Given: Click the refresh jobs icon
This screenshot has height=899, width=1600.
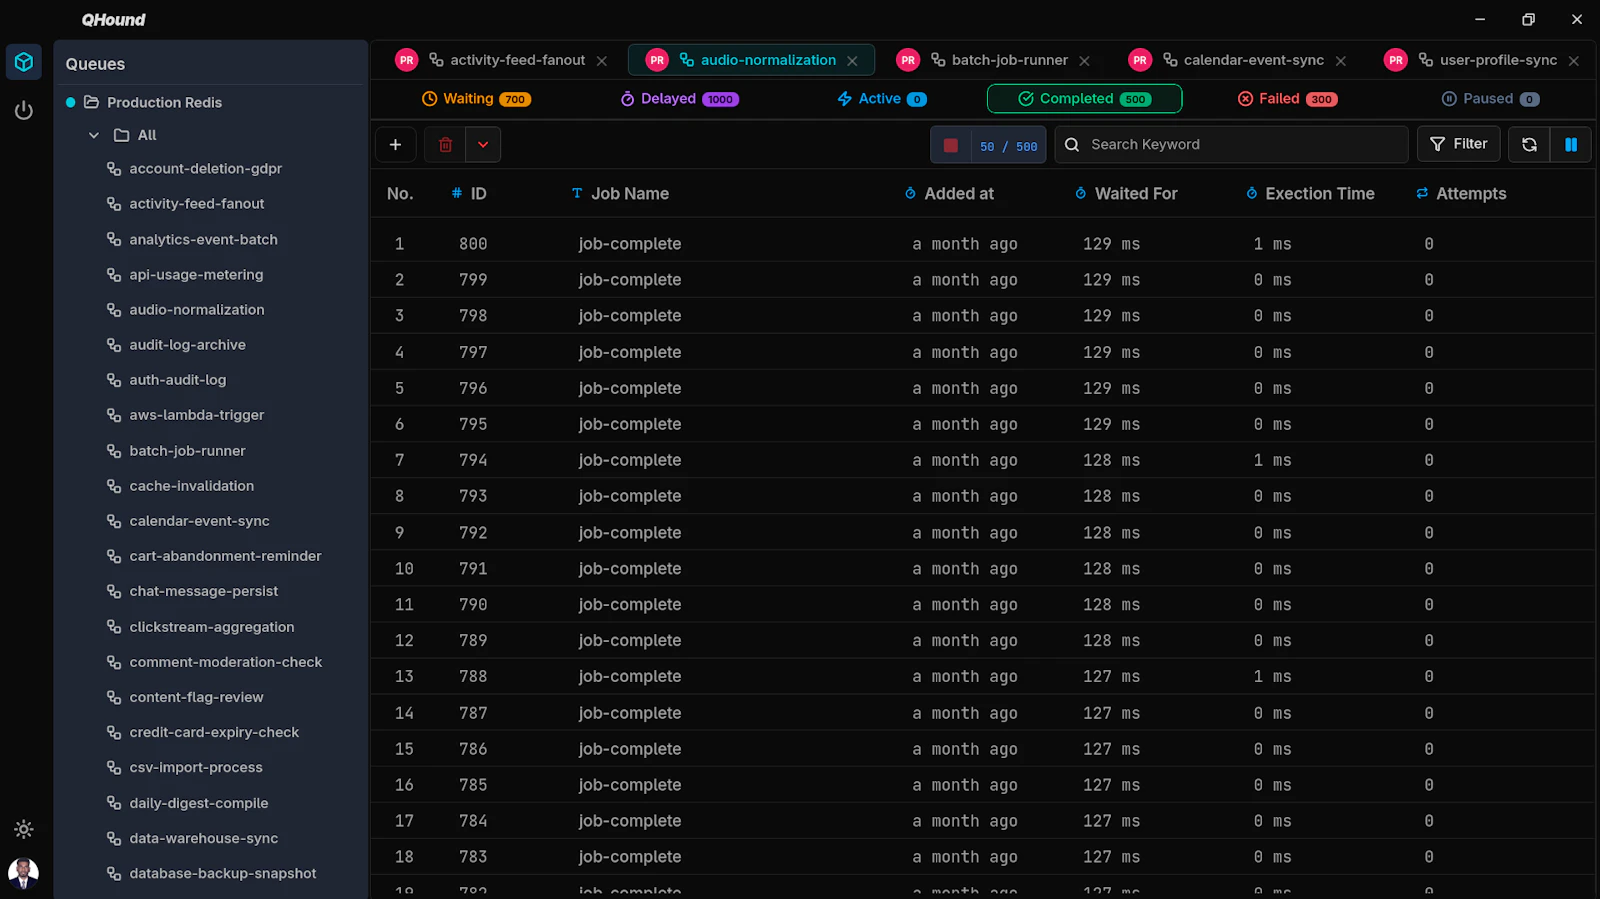Looking at the screenshot, I should click(1529, 145).
